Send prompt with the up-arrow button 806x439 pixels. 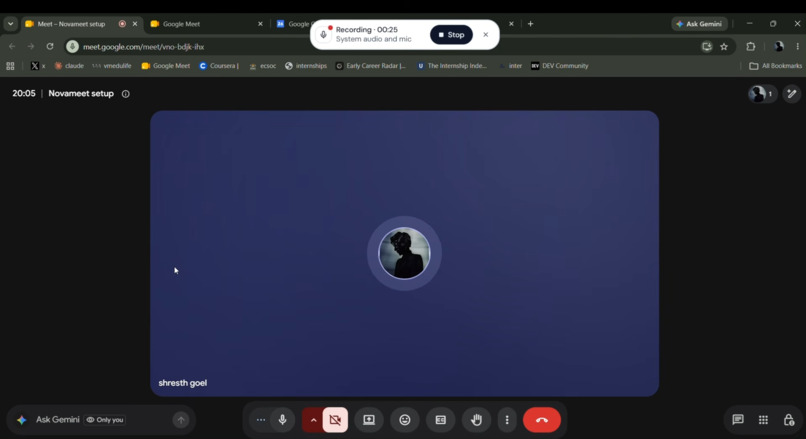tap(181, 420)
